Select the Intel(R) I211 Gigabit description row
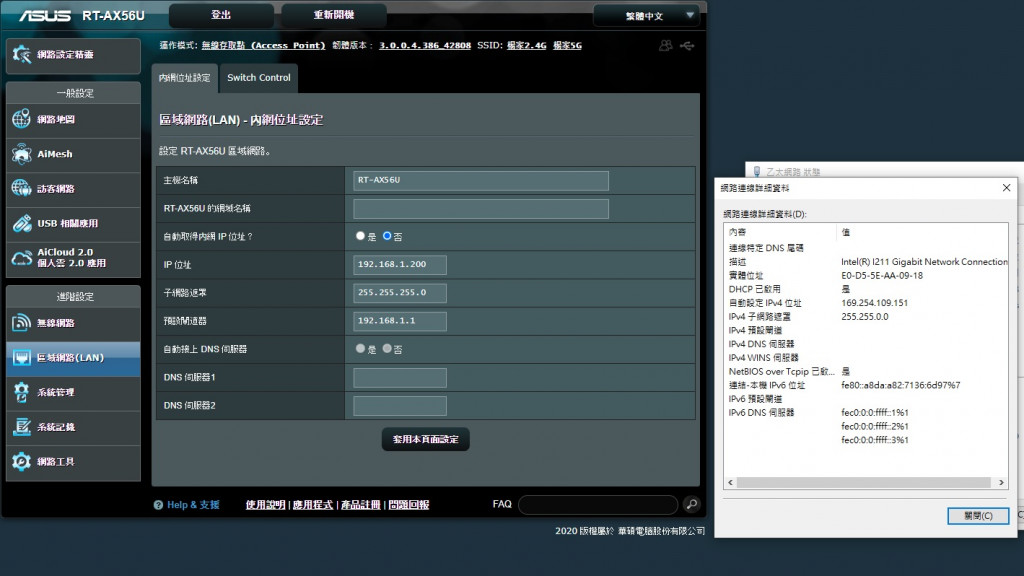The width and height of the screenshot is (1024, 576). [866, 262]
